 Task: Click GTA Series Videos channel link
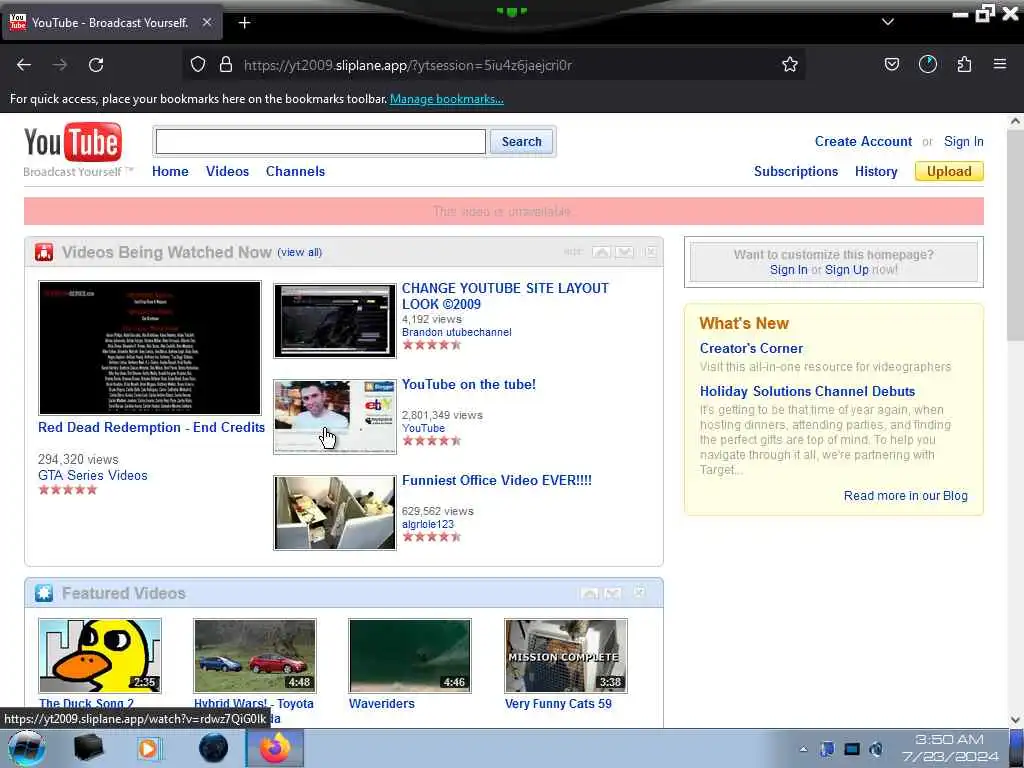93,475
